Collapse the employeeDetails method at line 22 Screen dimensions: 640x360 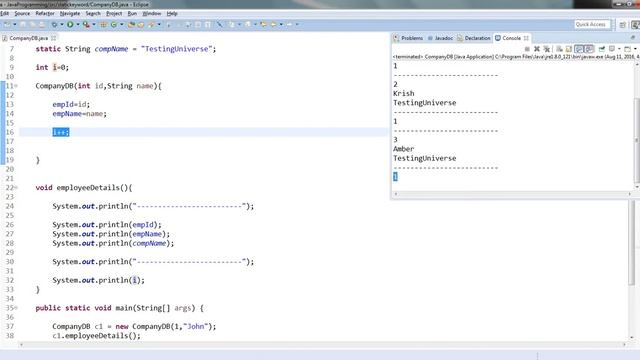[x=16, y=188]
